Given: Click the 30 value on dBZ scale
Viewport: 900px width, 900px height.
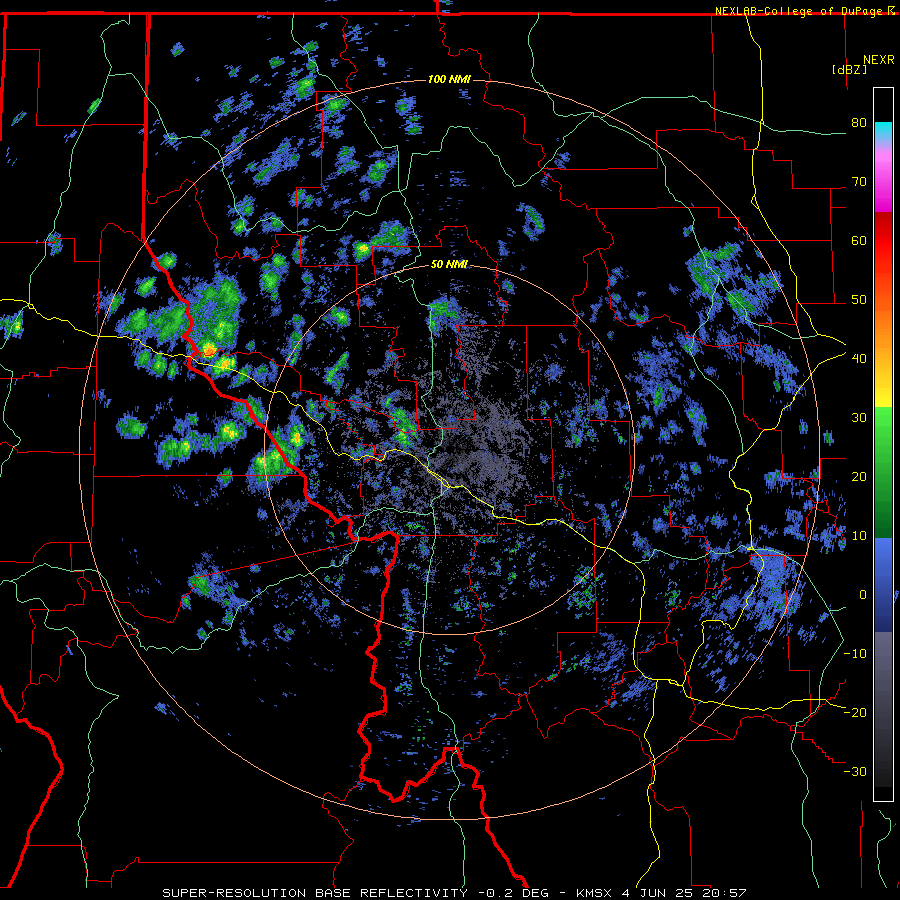Looking at the screenshot, I should coord(859,418).
